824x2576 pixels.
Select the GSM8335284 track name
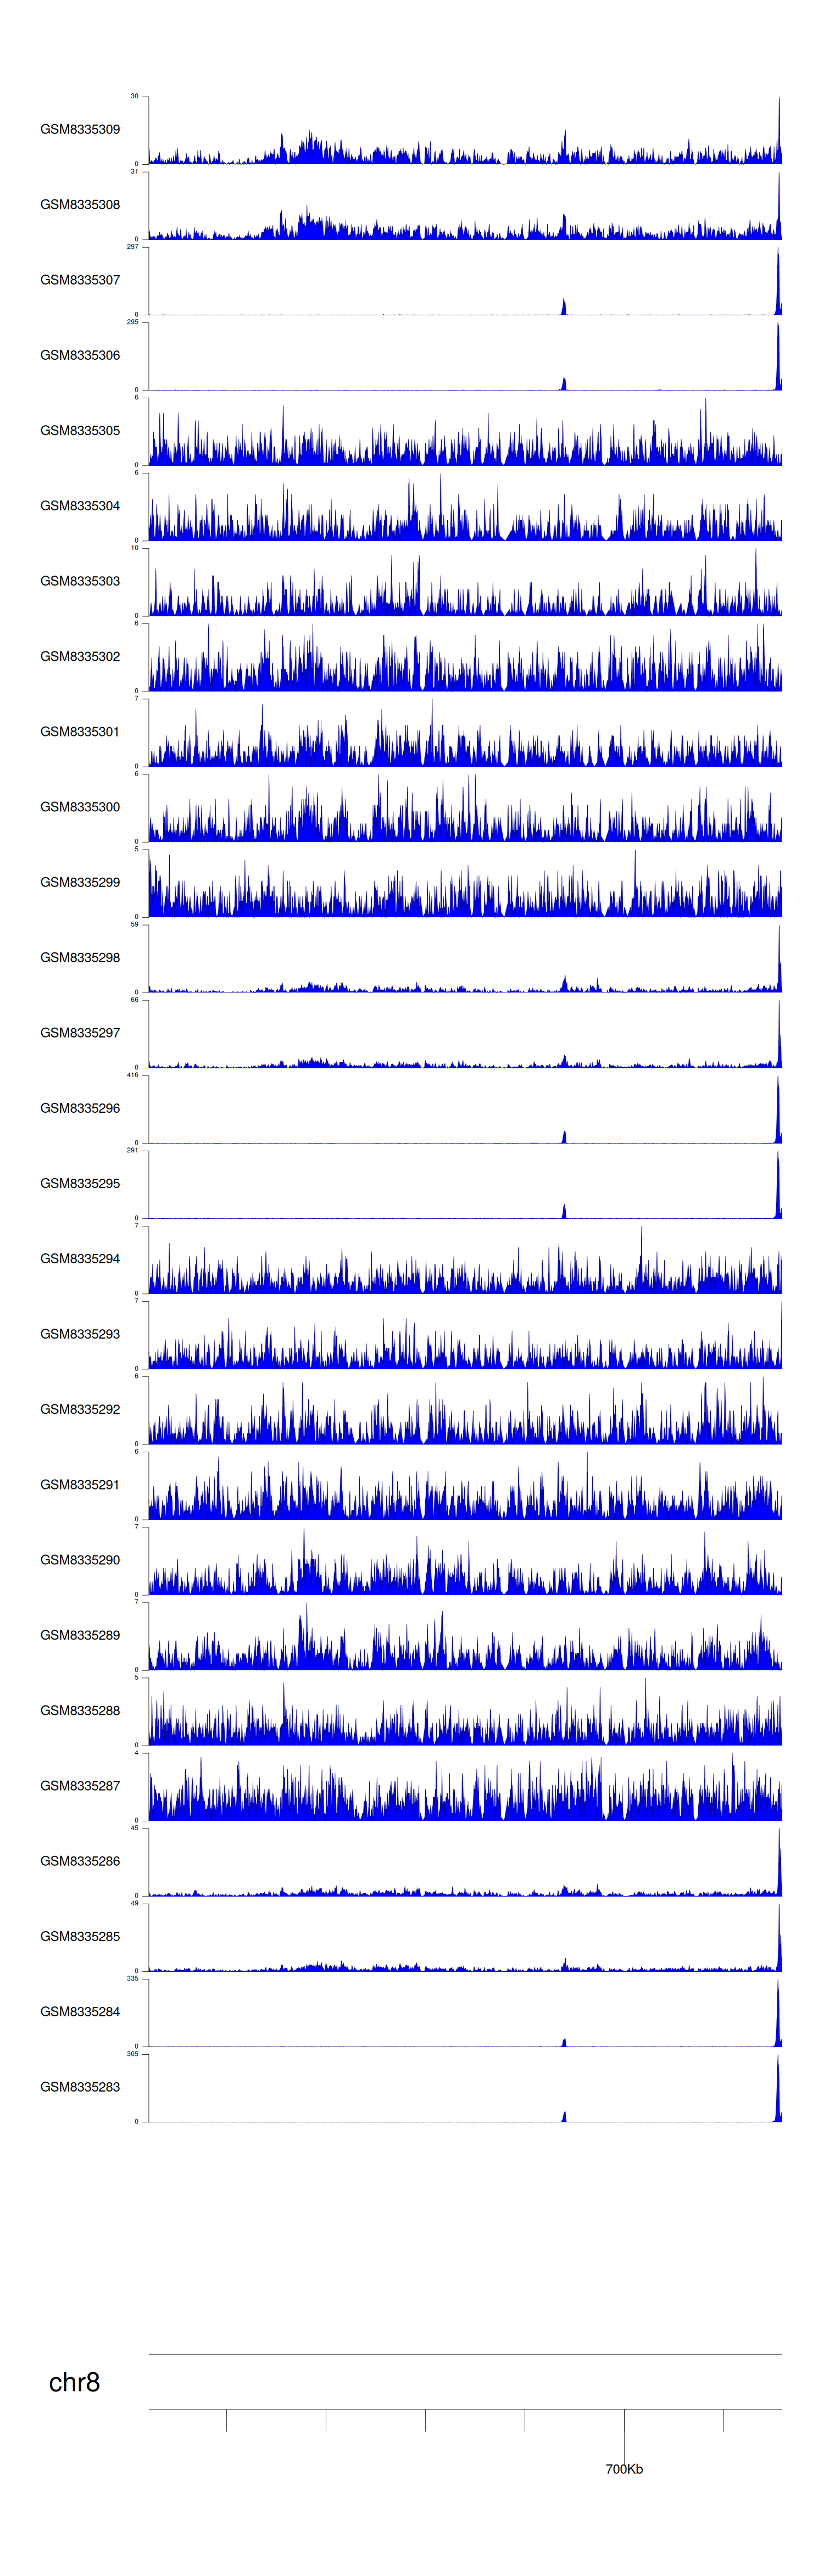click(80, 2011)
